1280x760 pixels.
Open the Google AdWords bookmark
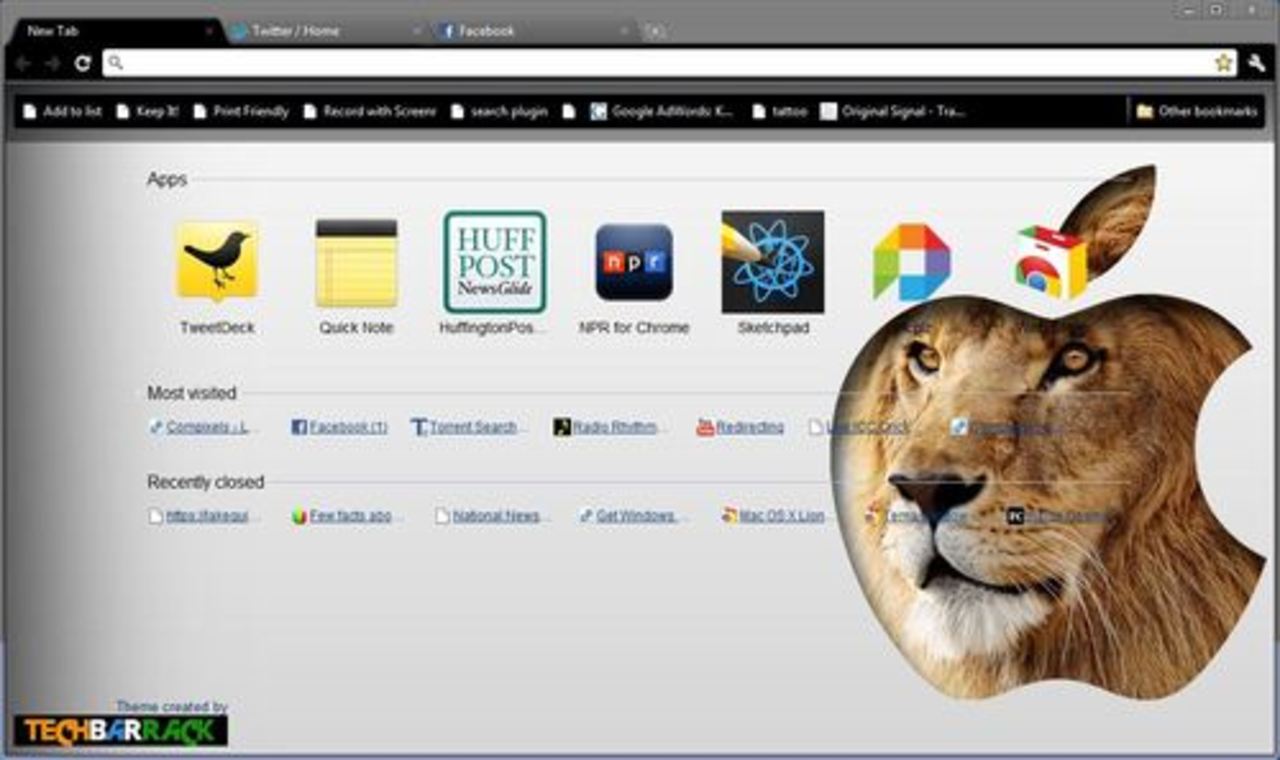662,112
